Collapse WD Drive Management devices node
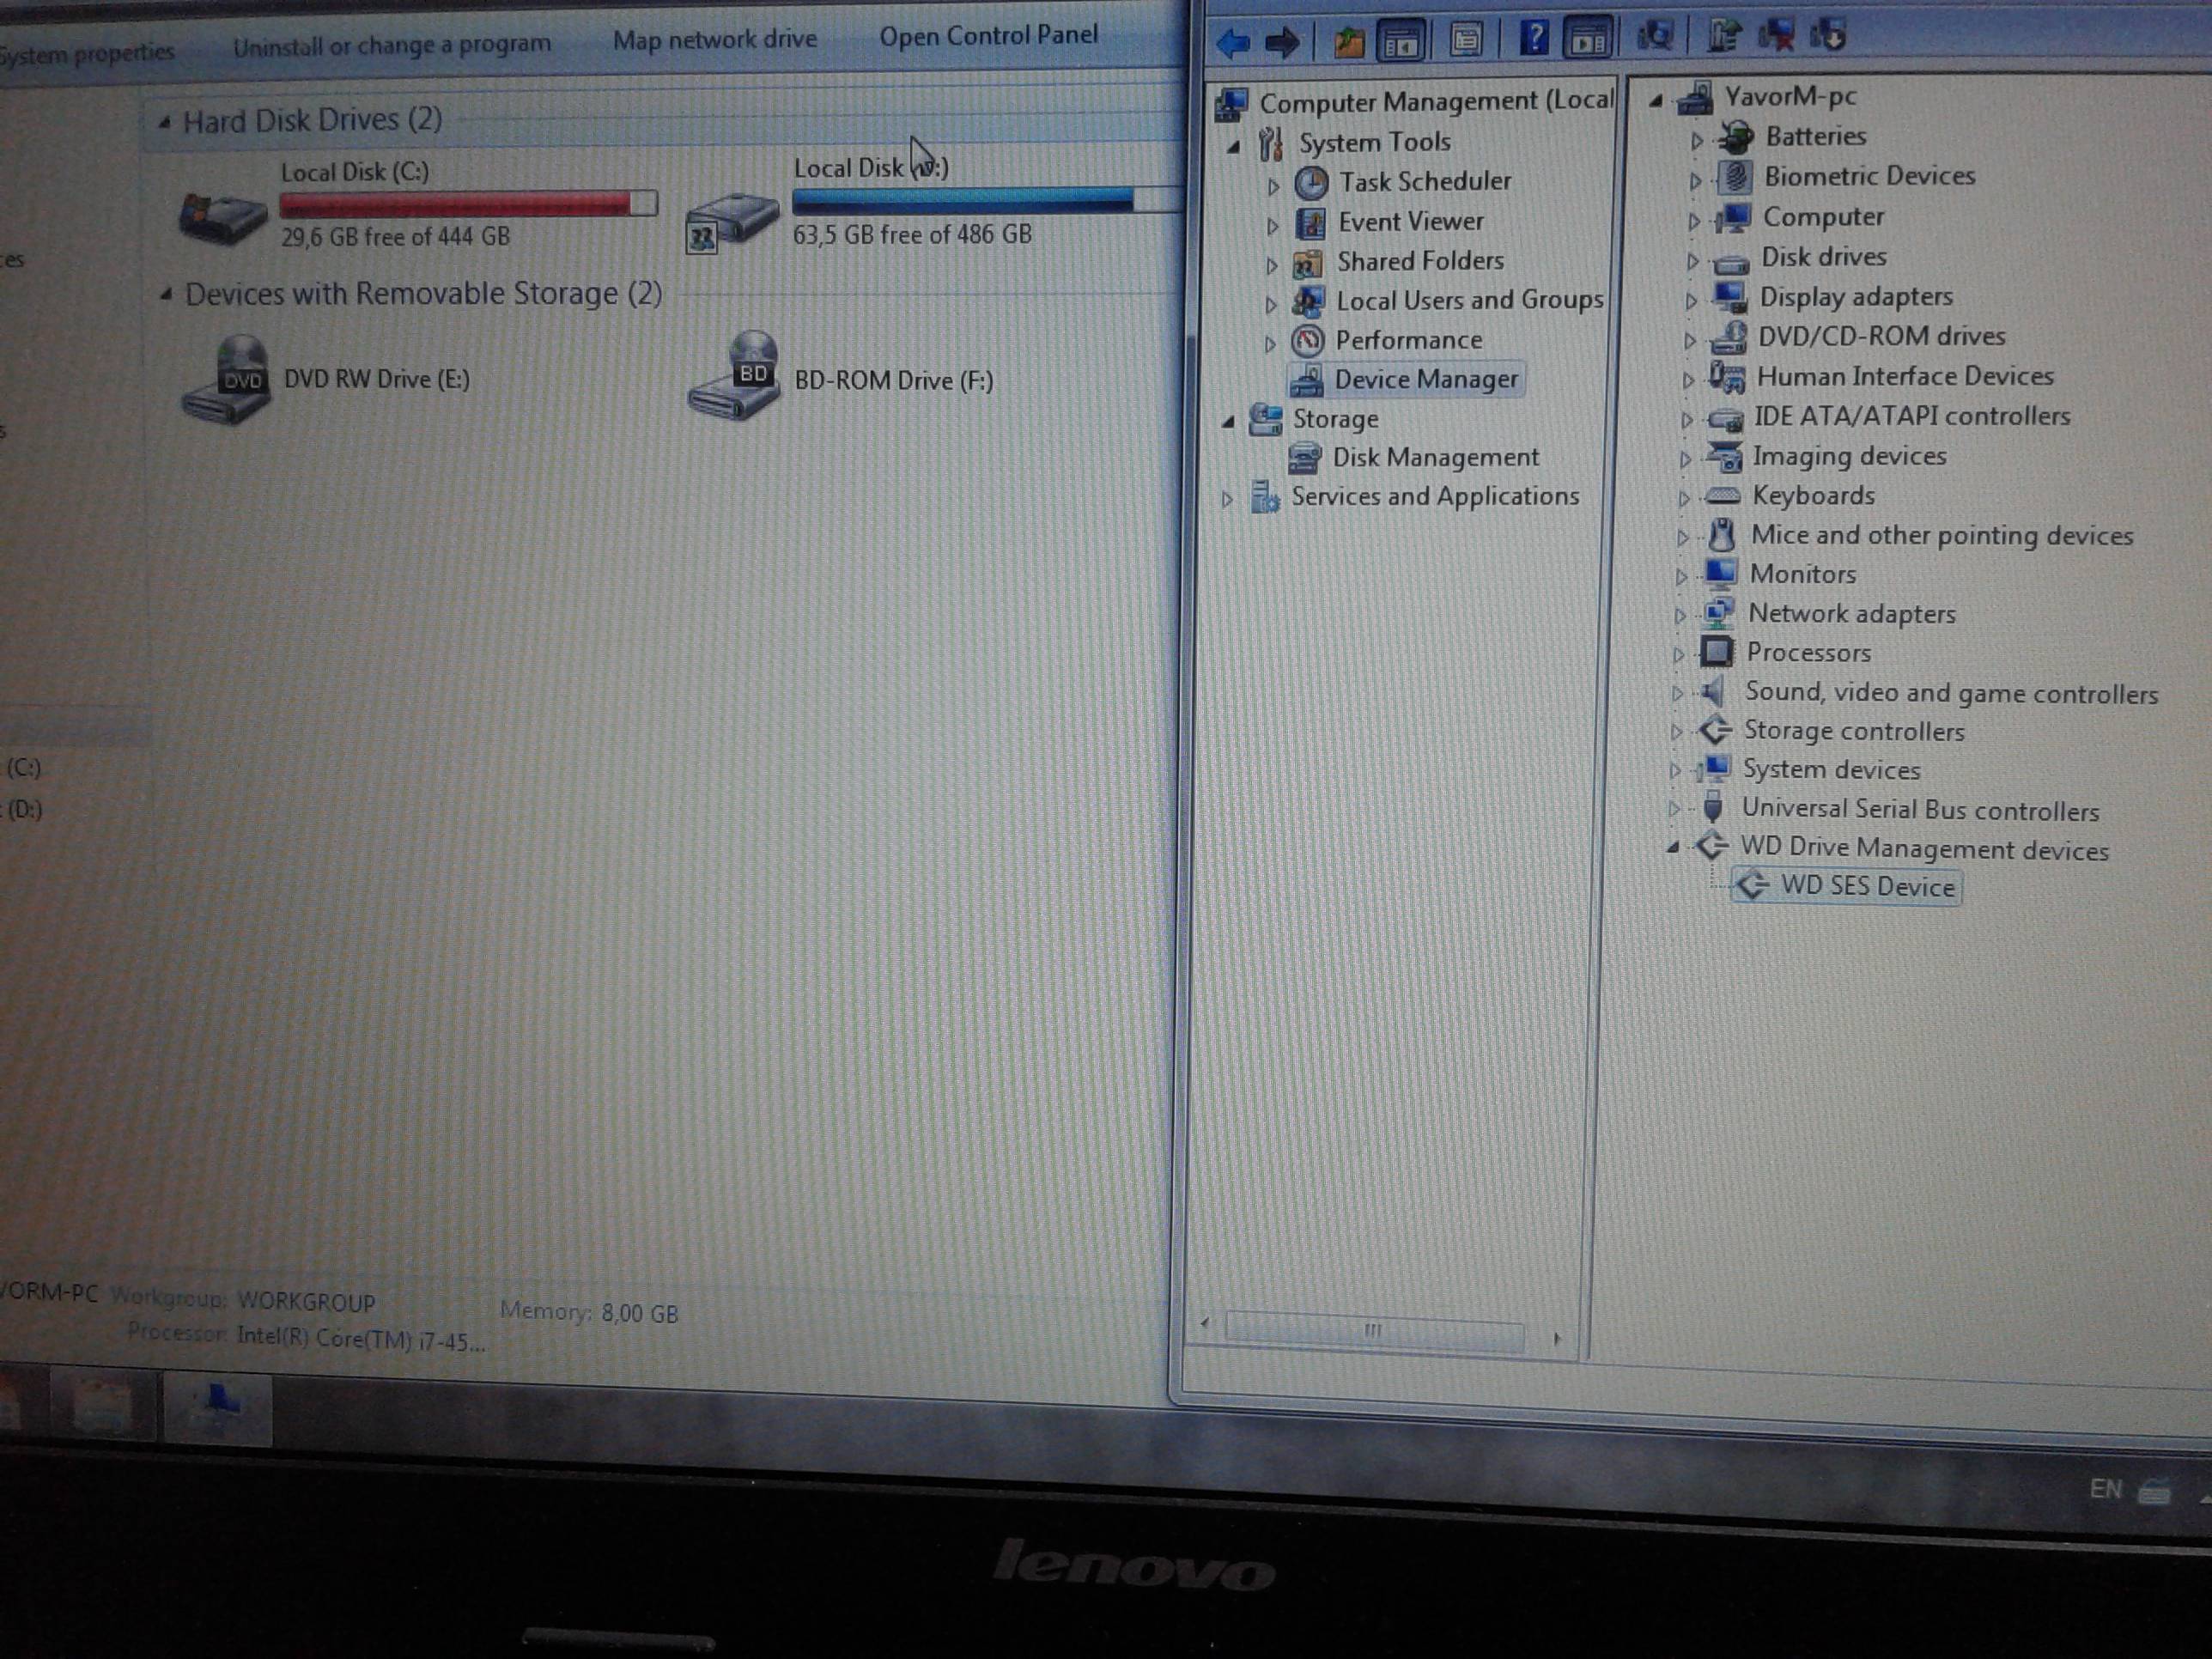2212x1659 pixels. (x=1673, y=848)
